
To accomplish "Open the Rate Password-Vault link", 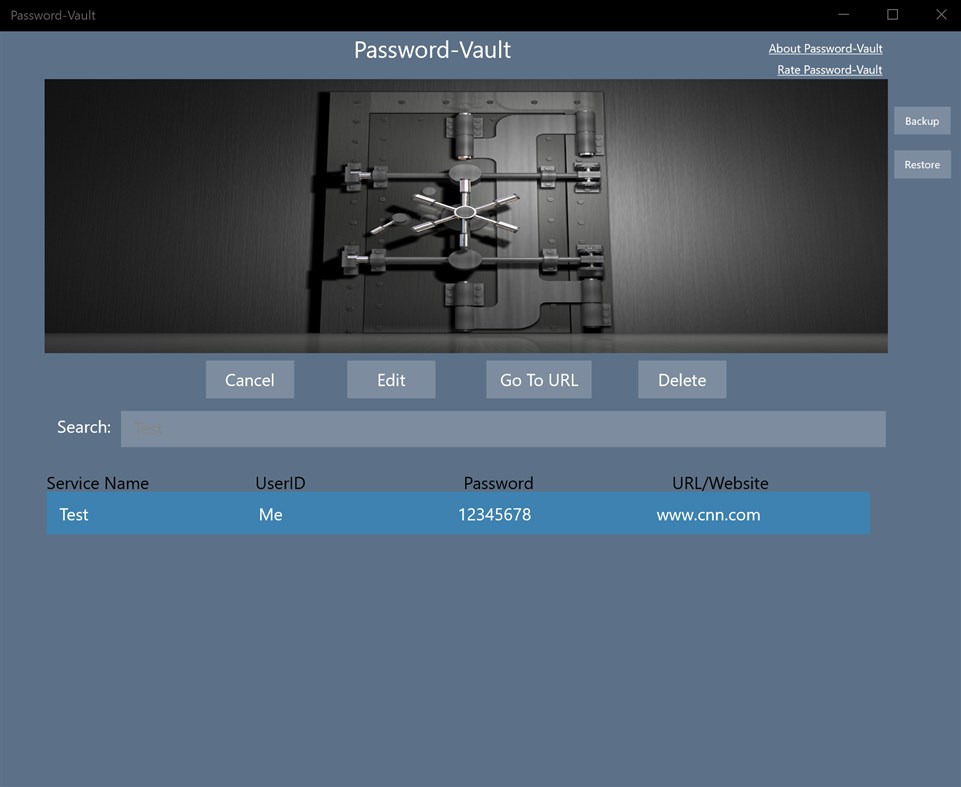I will [x=830, y=70].
